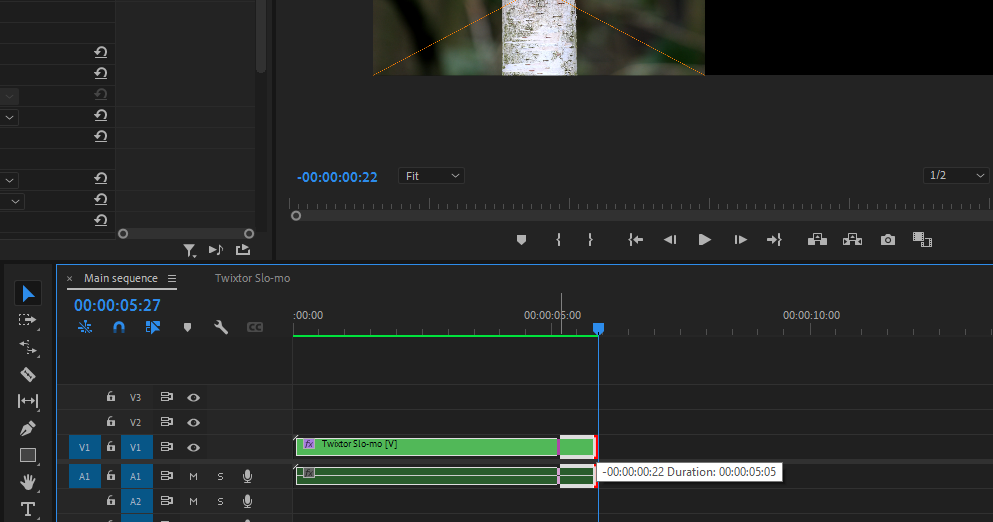Click the timeline playhead marker
Screen dimensions: 993x522
click(x=598, y=328)
